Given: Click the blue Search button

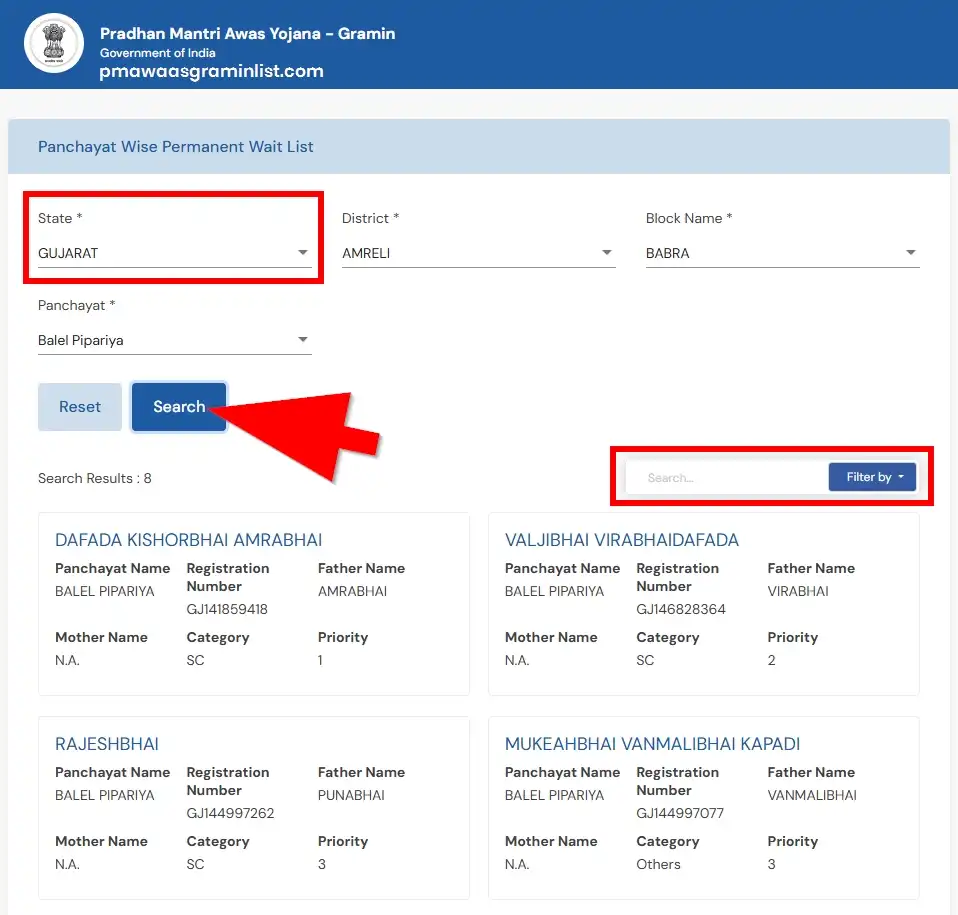Looking at the screenshot, I should point(179,407).
